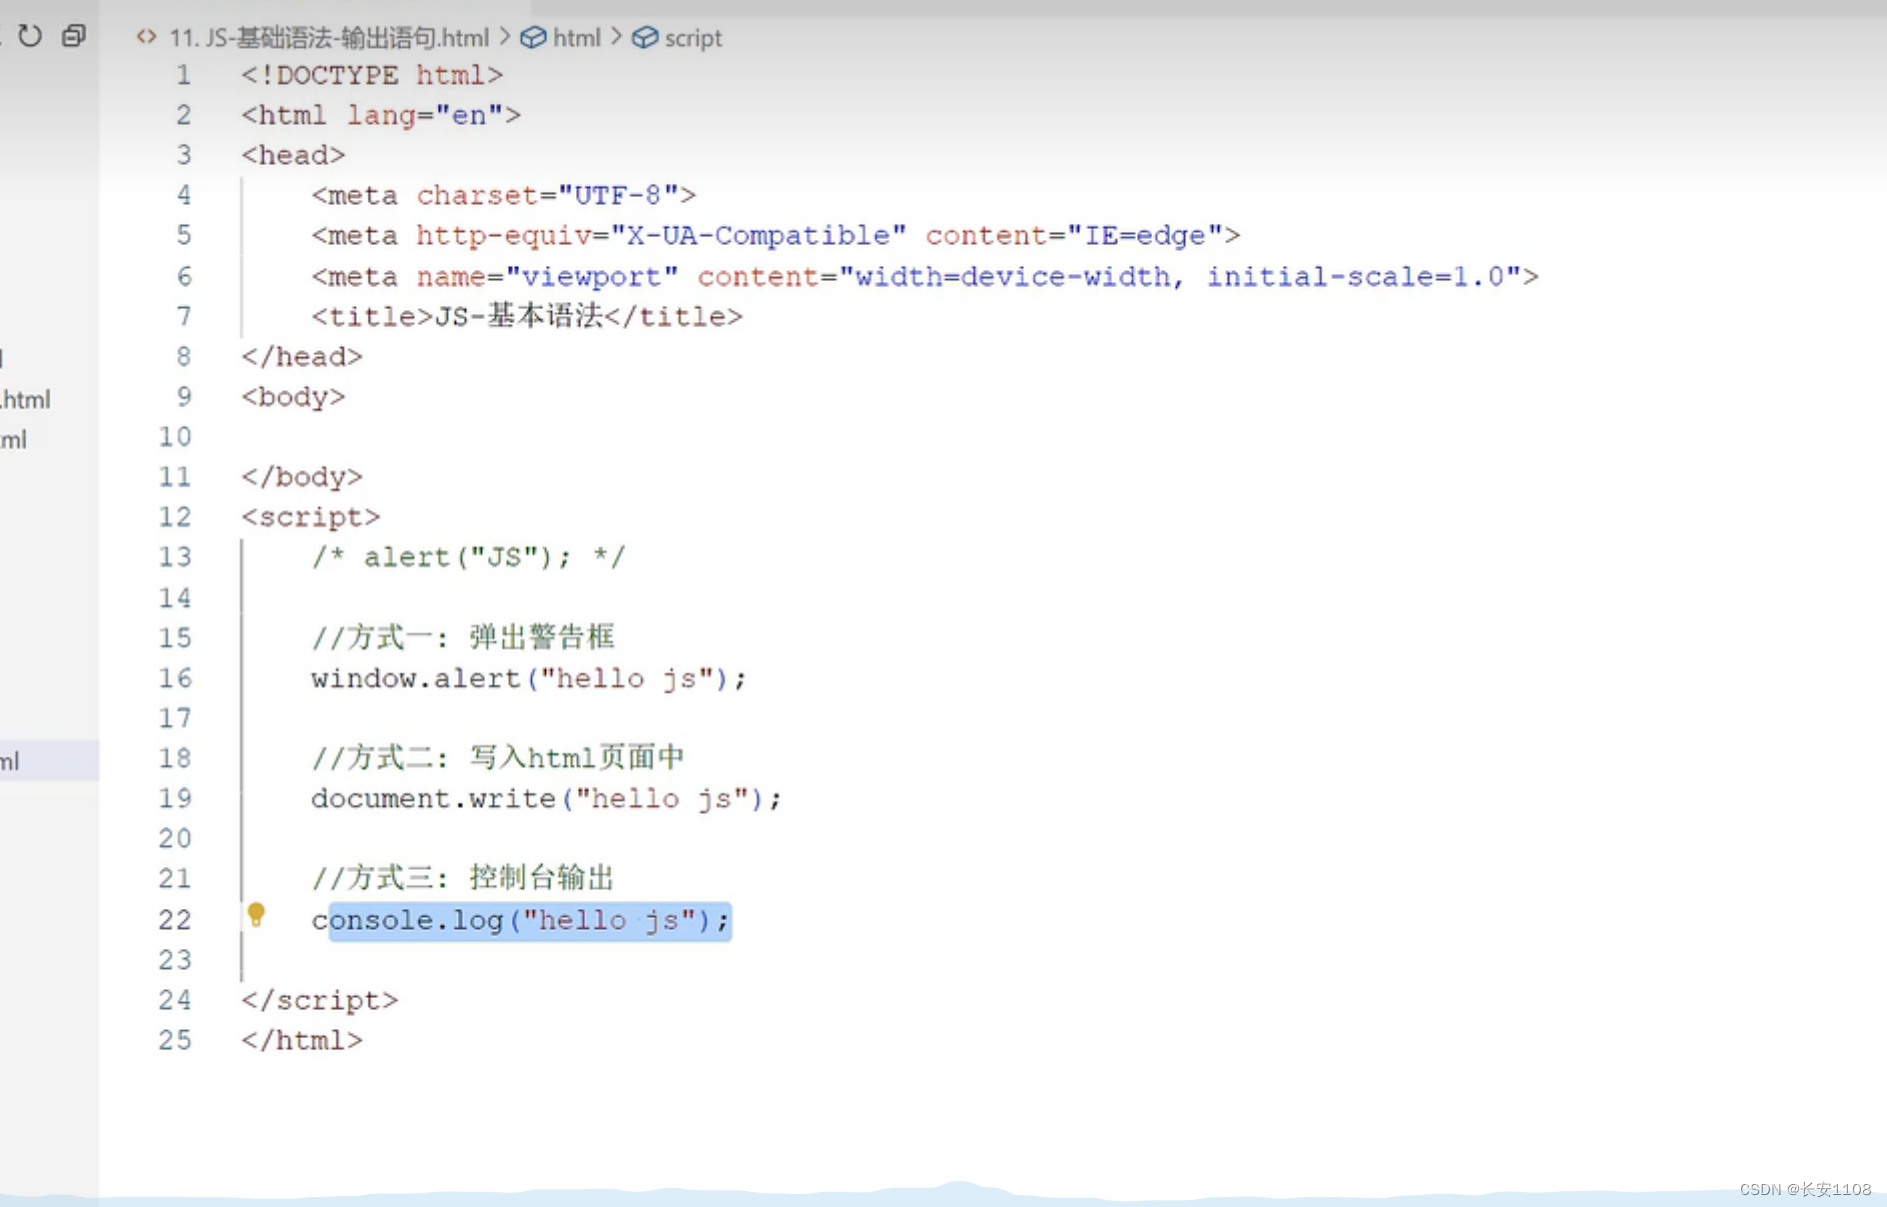Click the file icon in the breadcrumb

point(147,37)
